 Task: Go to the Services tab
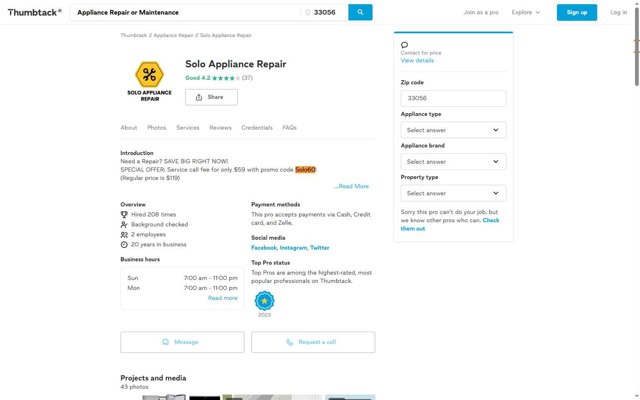188,128
